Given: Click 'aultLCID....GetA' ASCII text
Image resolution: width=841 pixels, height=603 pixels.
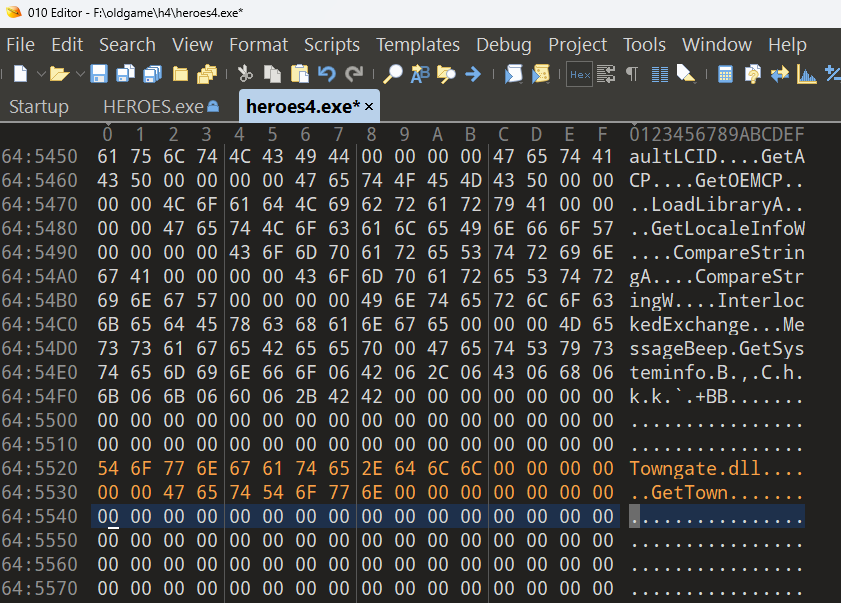Looking at the screenshot, I should pos(717,156).
